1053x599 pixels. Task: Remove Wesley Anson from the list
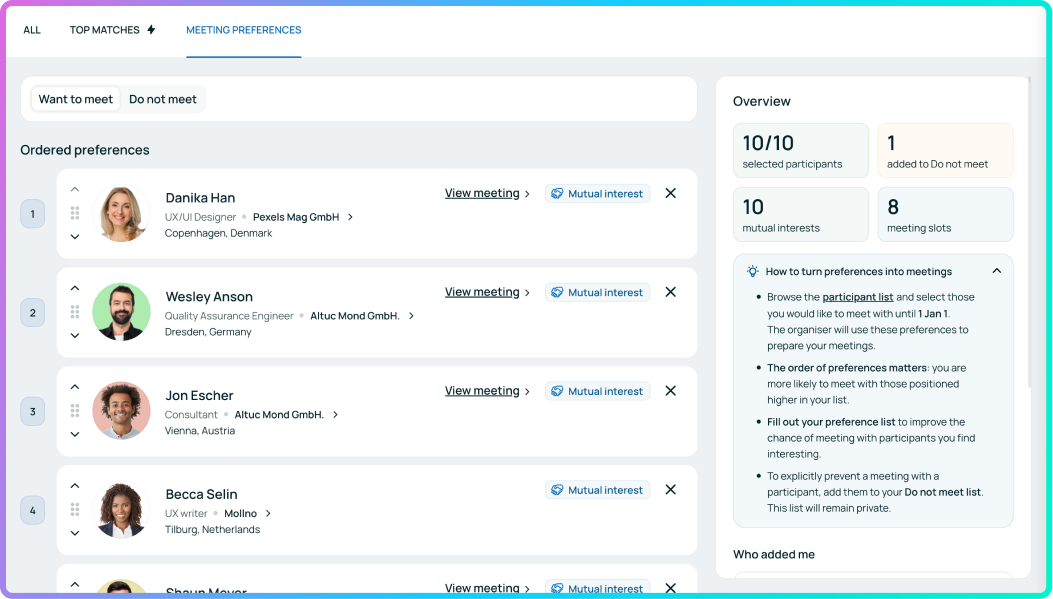[670, 292]
